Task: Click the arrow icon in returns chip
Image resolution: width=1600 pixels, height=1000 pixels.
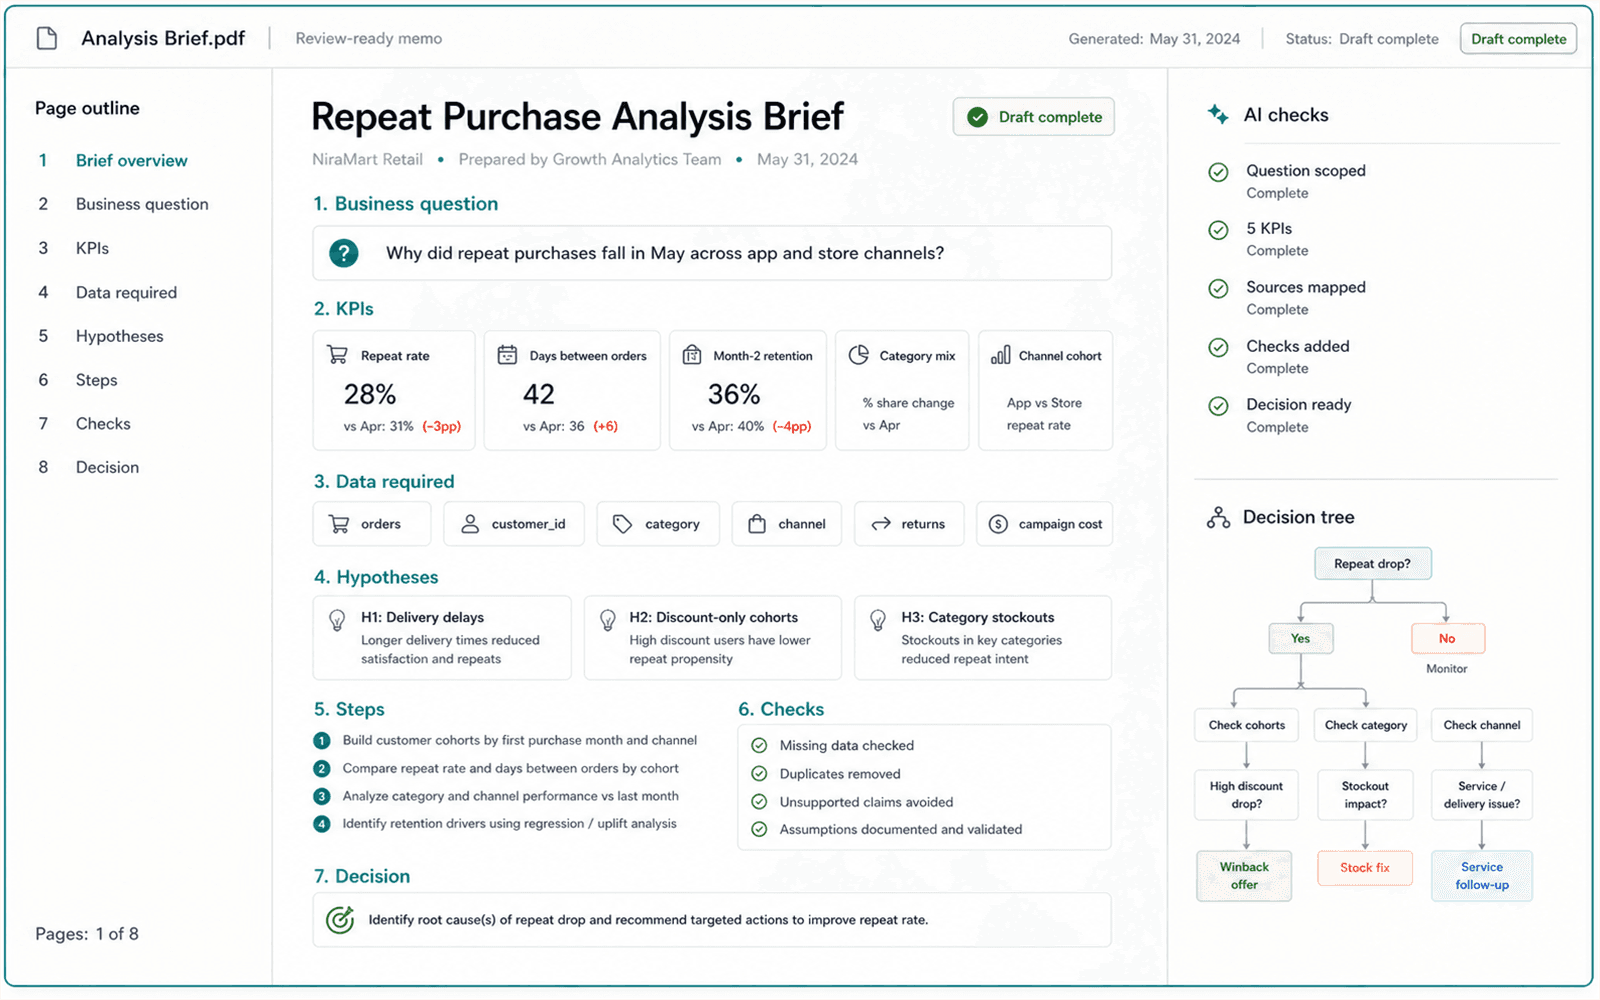Action: [x=881, y=524]
